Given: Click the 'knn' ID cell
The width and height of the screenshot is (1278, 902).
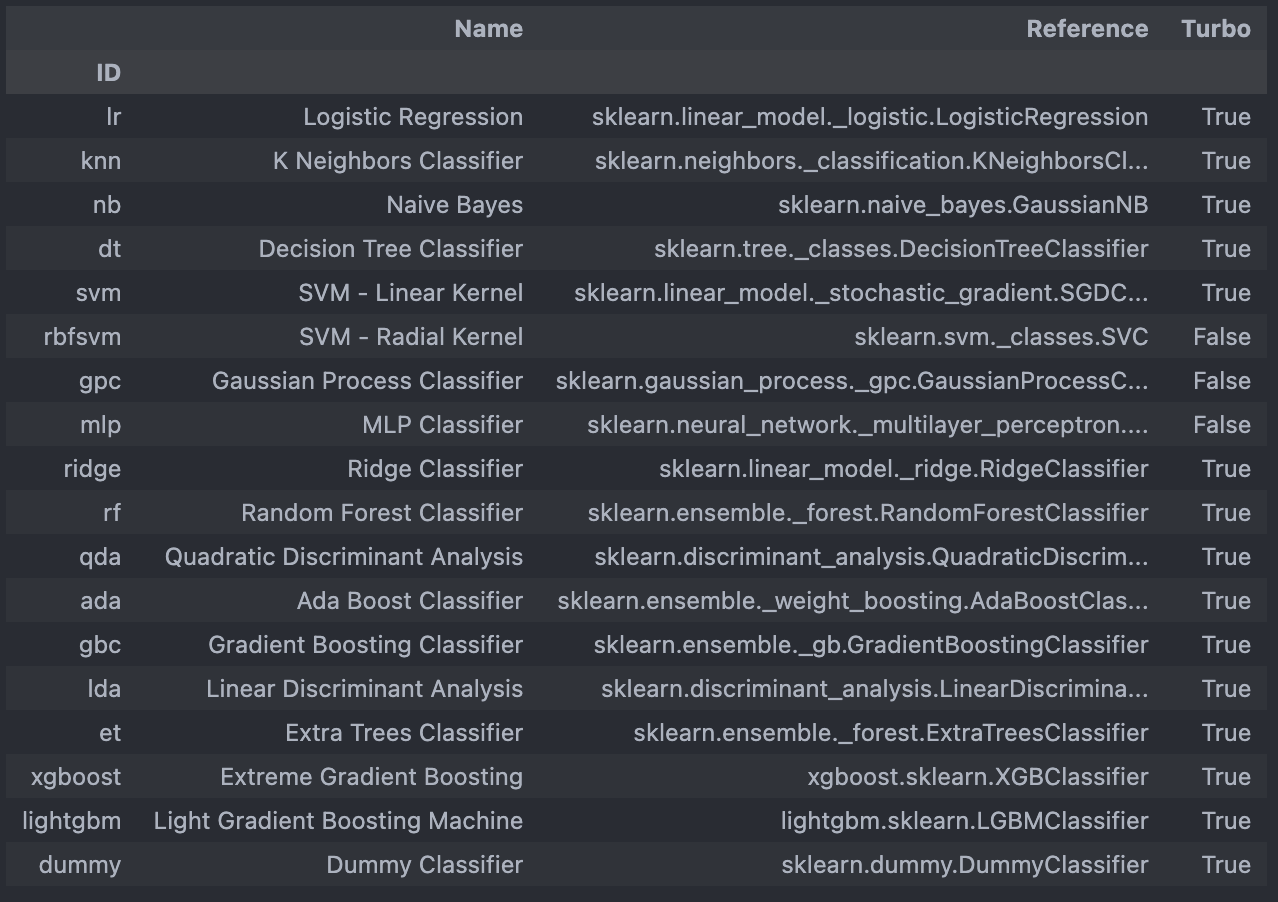Looking at the screenshot, I should tap(100, 161).
